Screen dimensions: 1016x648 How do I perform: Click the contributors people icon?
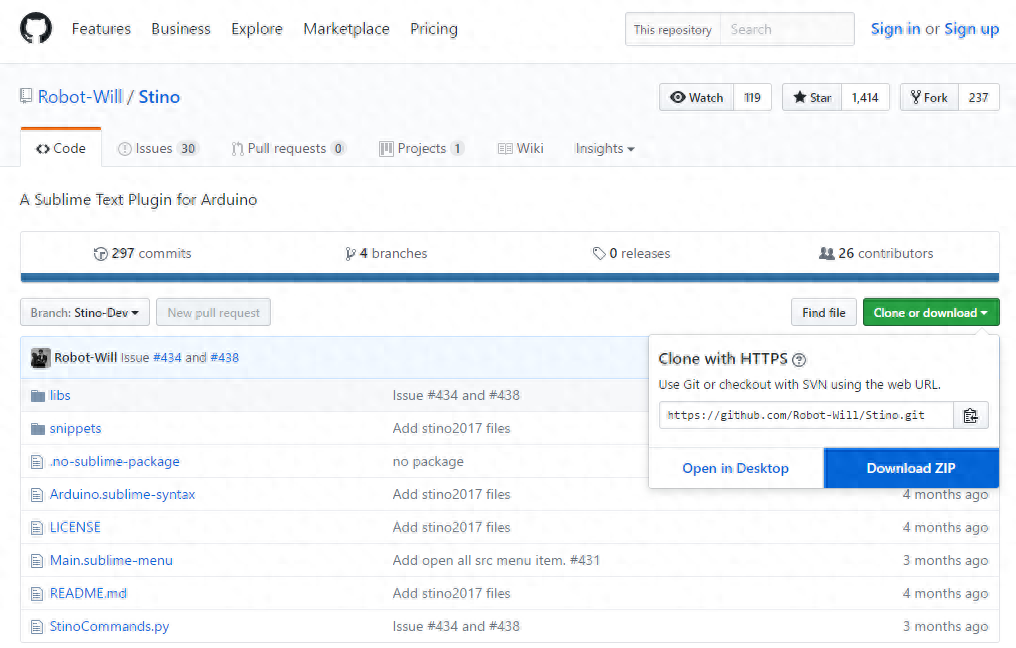click(826, 253)
